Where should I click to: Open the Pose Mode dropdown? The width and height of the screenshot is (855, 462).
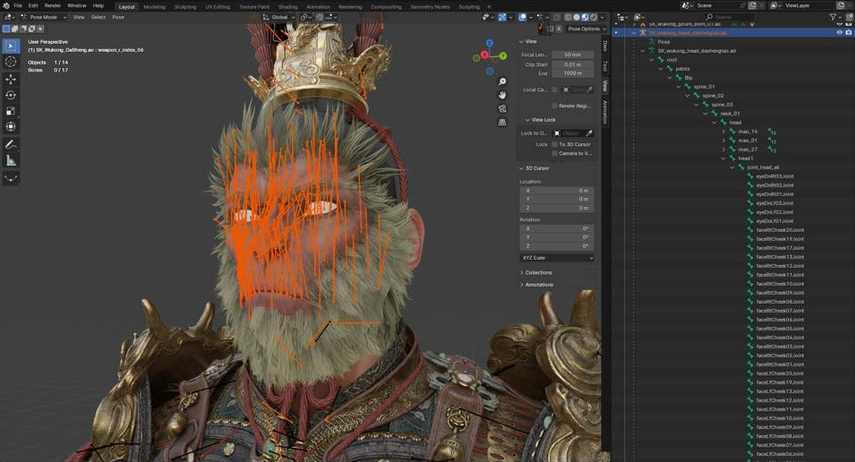(44, 17)
